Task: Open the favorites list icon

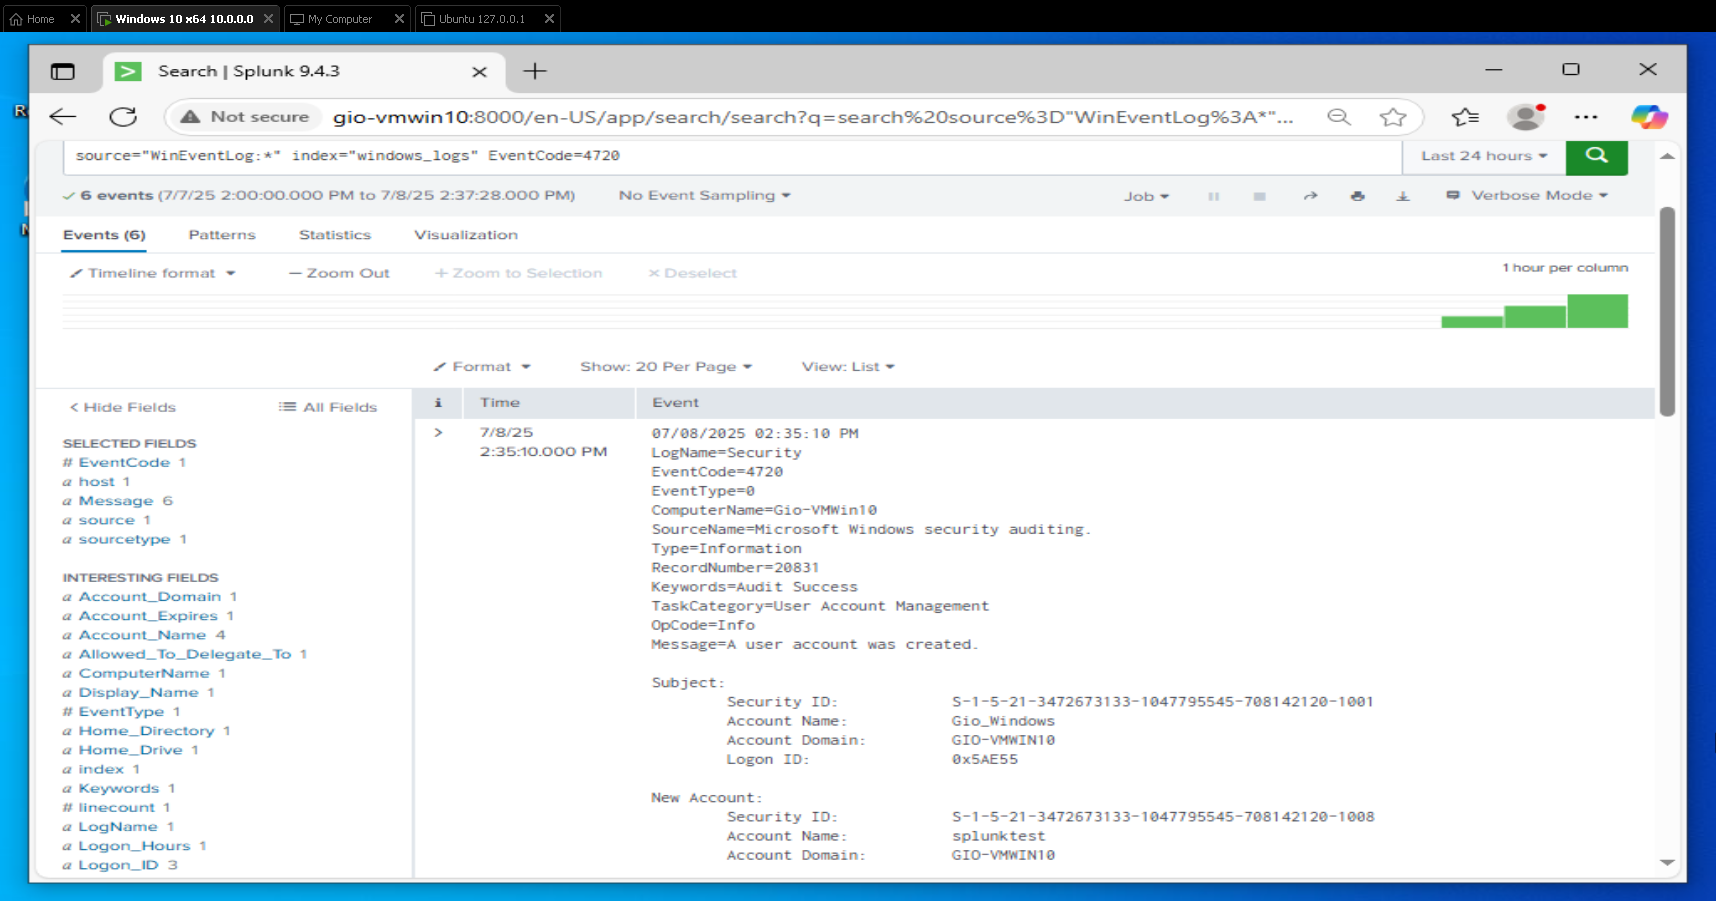Action: tap(1465, 117)
